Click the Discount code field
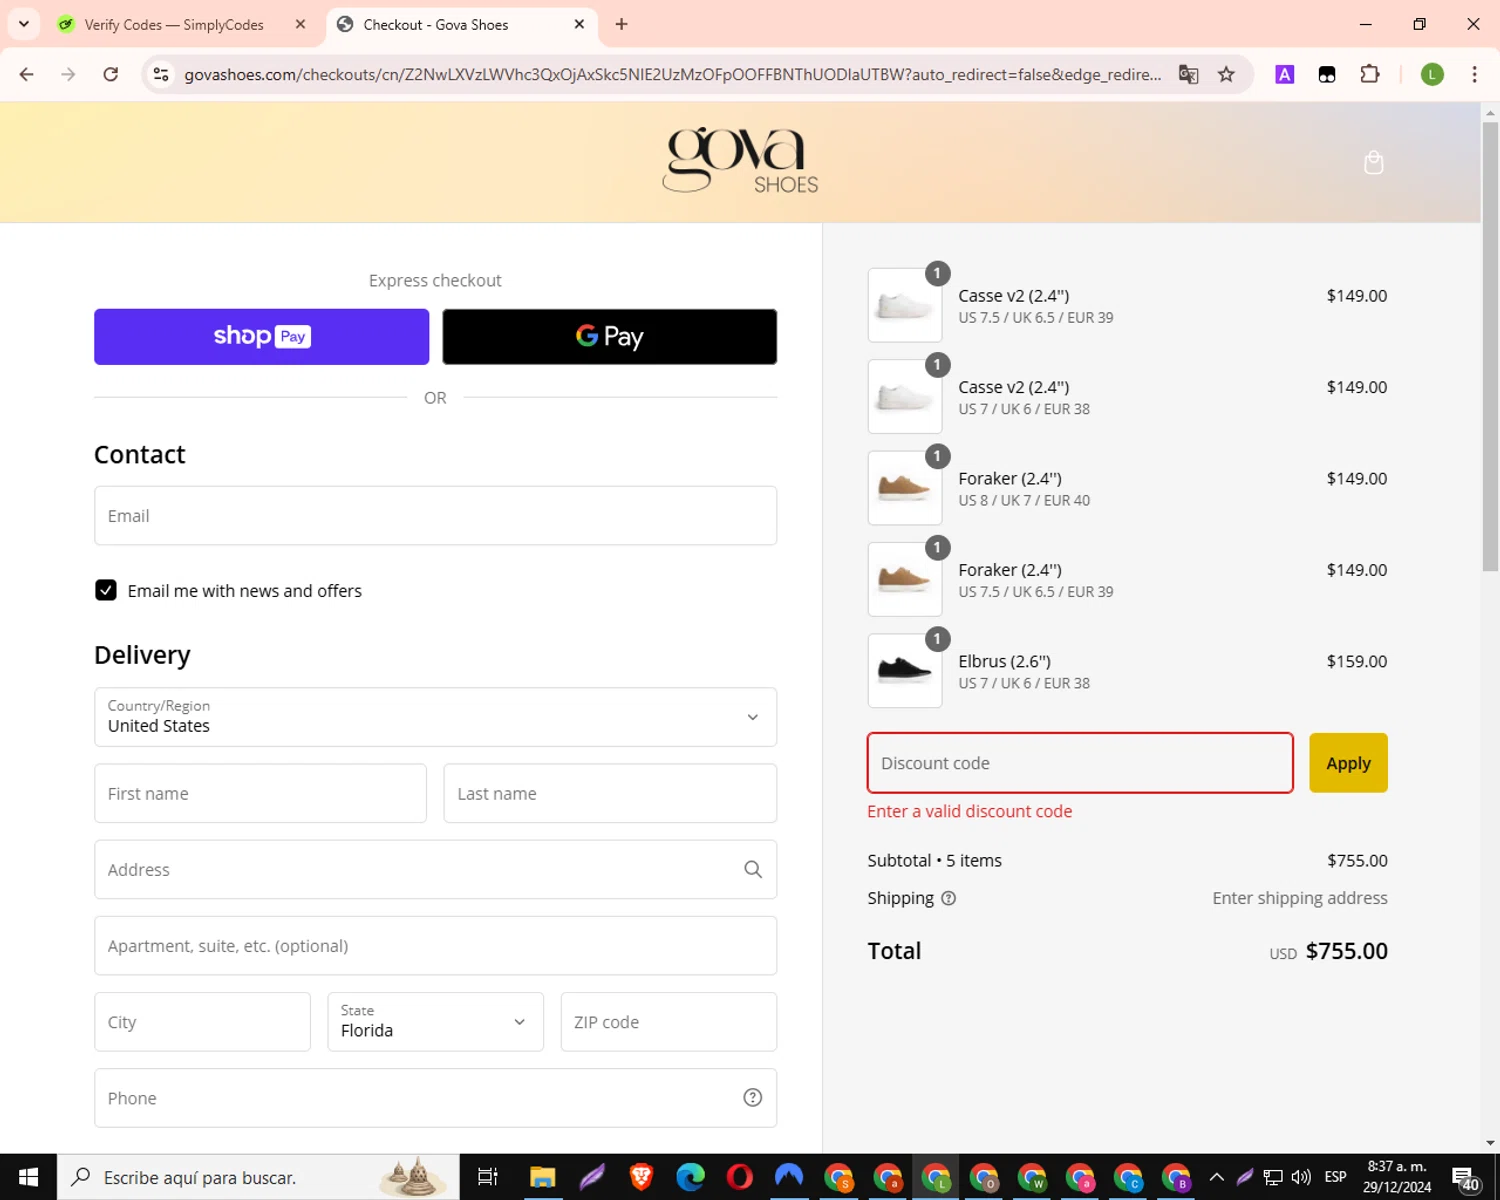This screenshot has width=1500, height=1200. point(1080,763)
